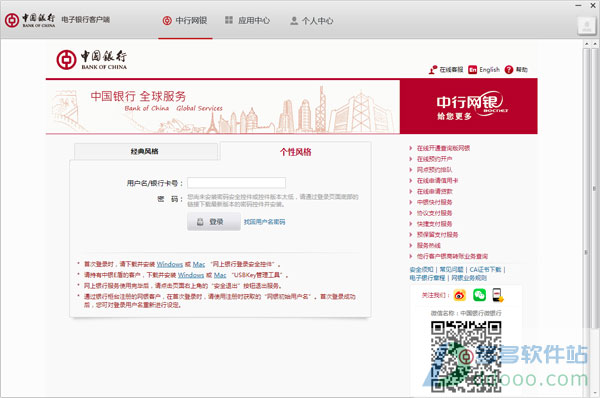Image resolution: width=600 pixels, height=398 pixels.
Task: Open the mobile phone banking icon
Action: [x=497, y=295]
